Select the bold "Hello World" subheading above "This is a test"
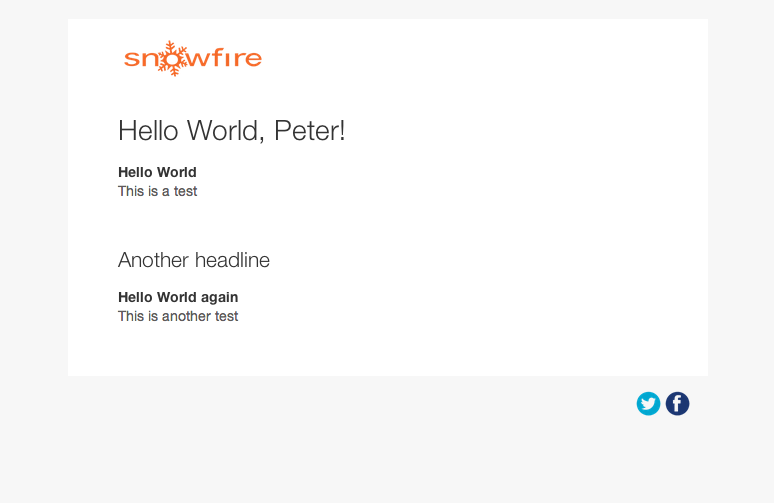This screenshot has height=503, width=774. pos(157,172)
